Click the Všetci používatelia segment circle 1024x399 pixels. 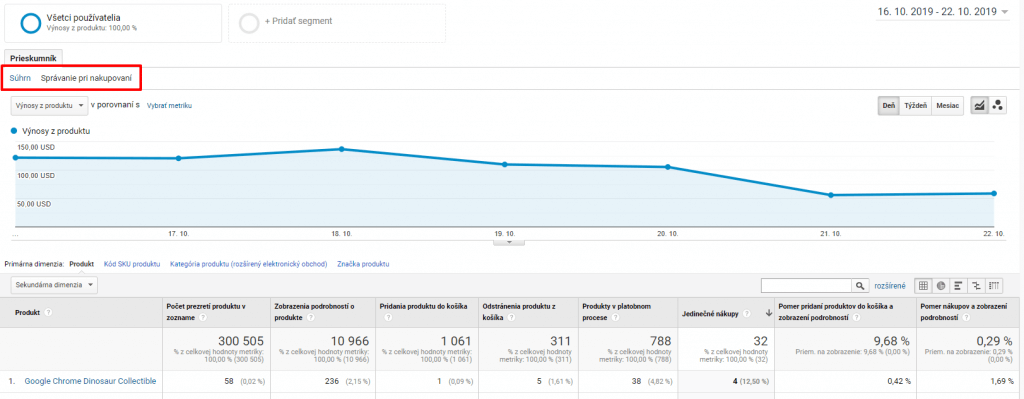(x=31, y=23)
